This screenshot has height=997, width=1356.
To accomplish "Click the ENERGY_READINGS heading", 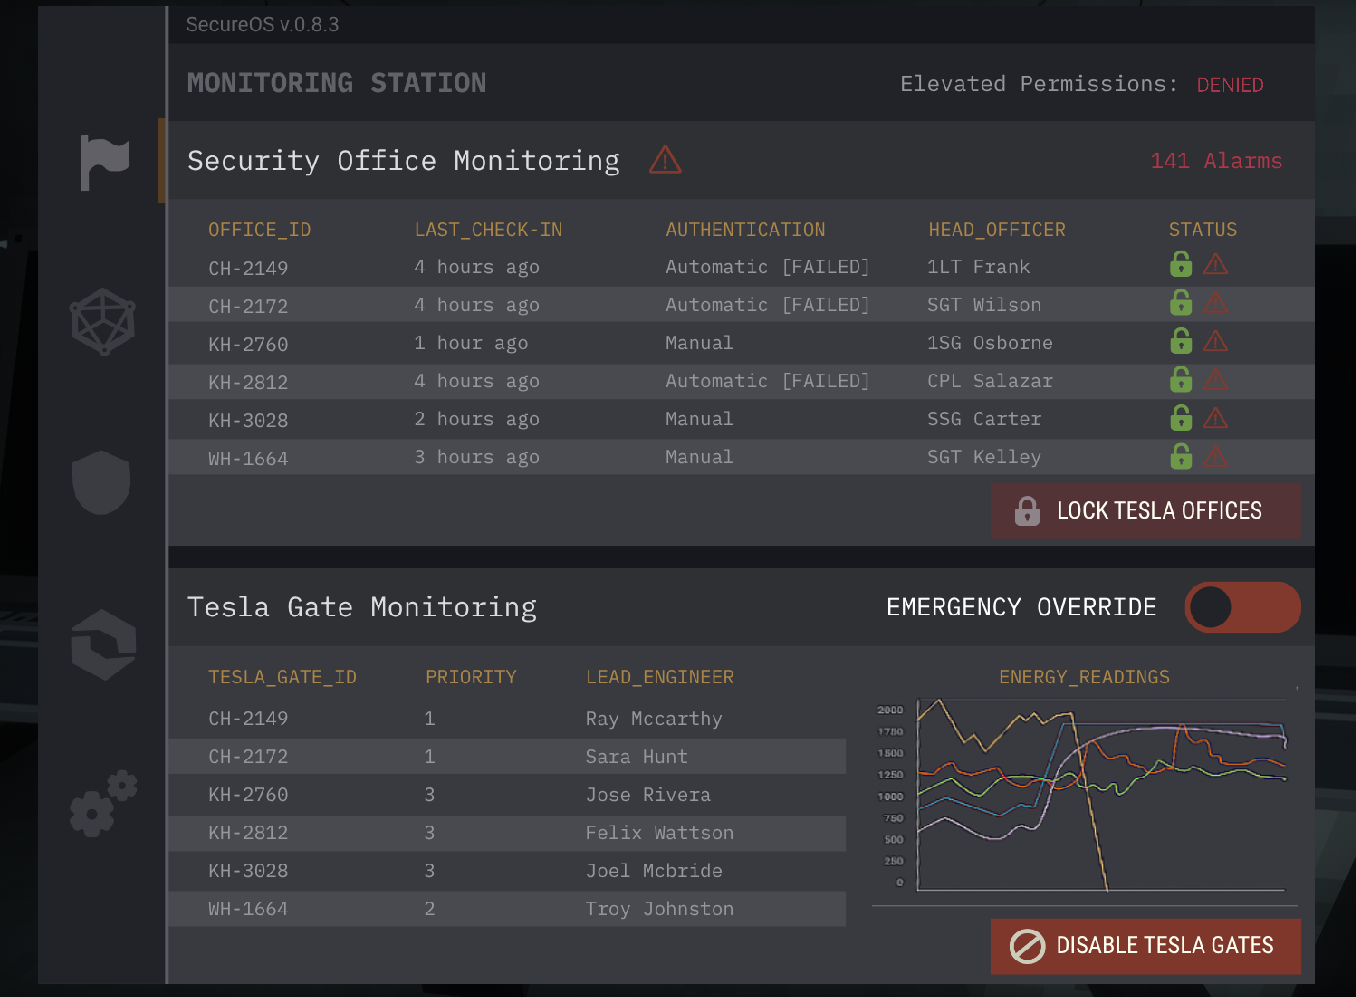I will click(x=1085, y=677).
